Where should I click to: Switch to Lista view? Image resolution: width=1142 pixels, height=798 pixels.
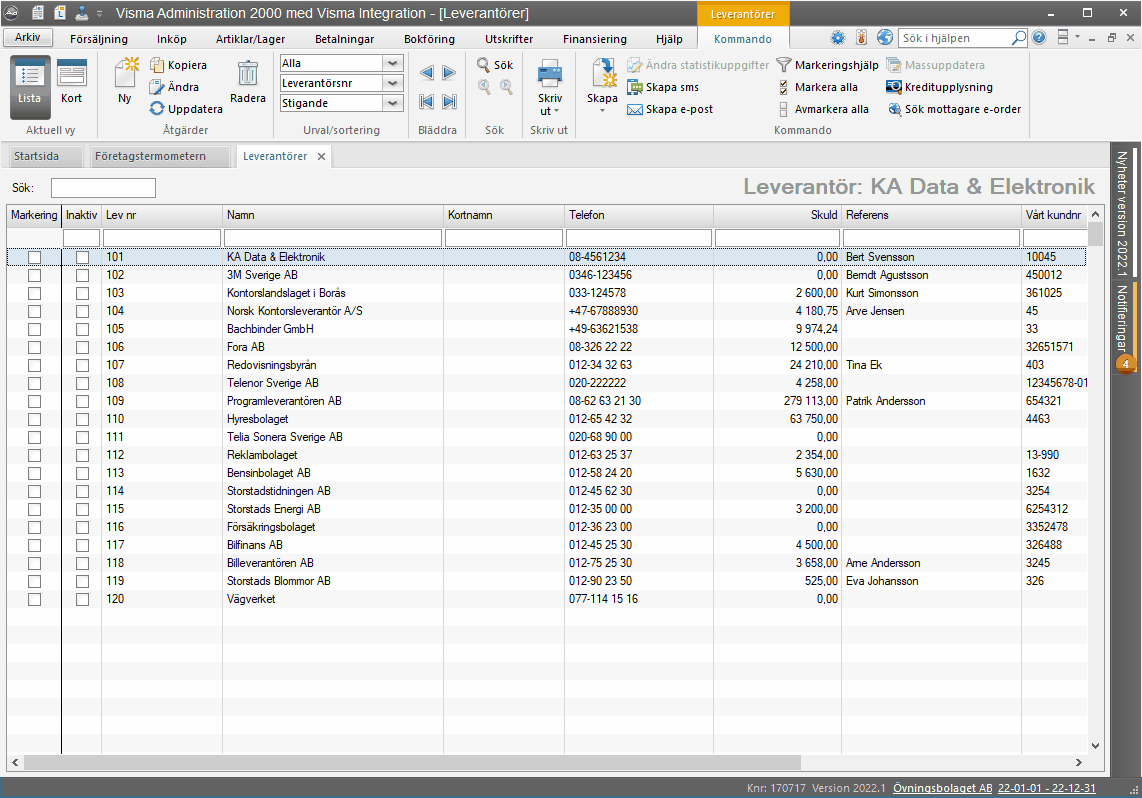pyautogui.click(x=30, y=87)
